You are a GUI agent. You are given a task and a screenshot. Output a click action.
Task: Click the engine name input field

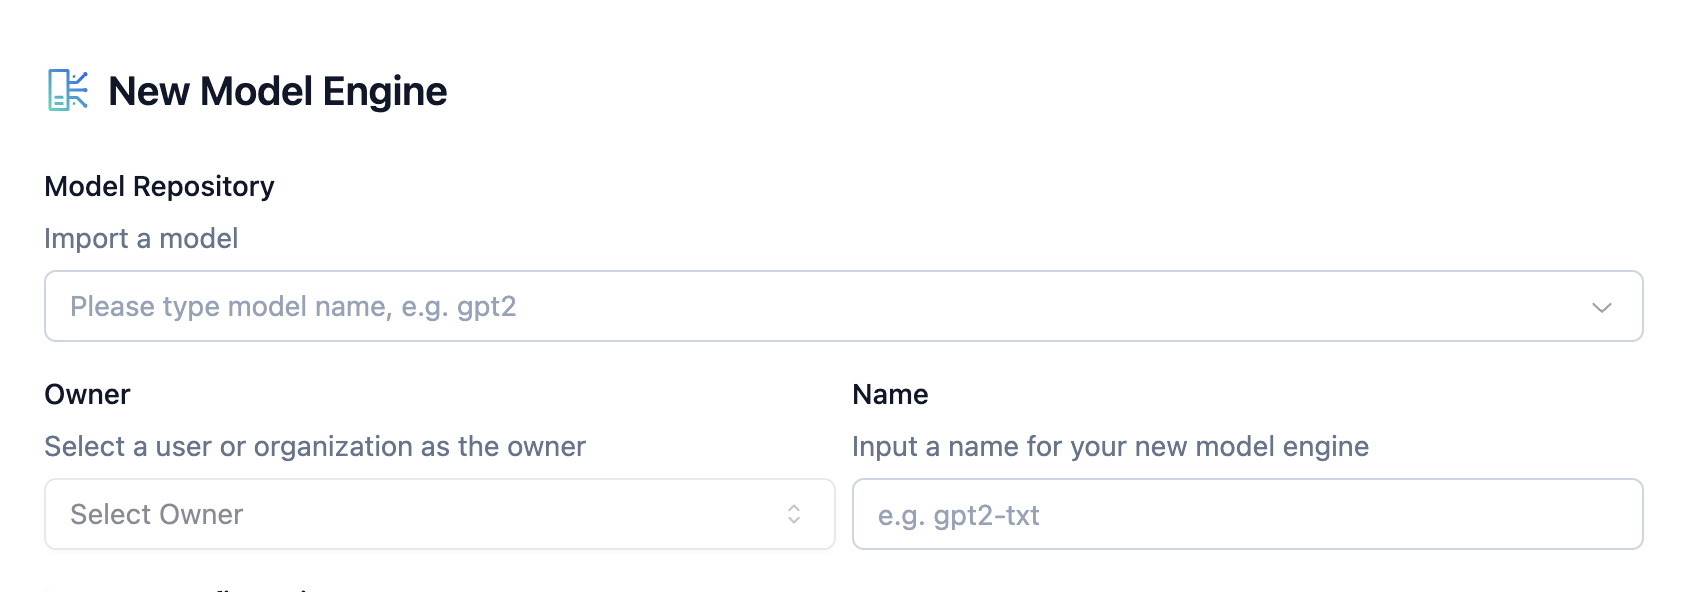pos(1247,514)
